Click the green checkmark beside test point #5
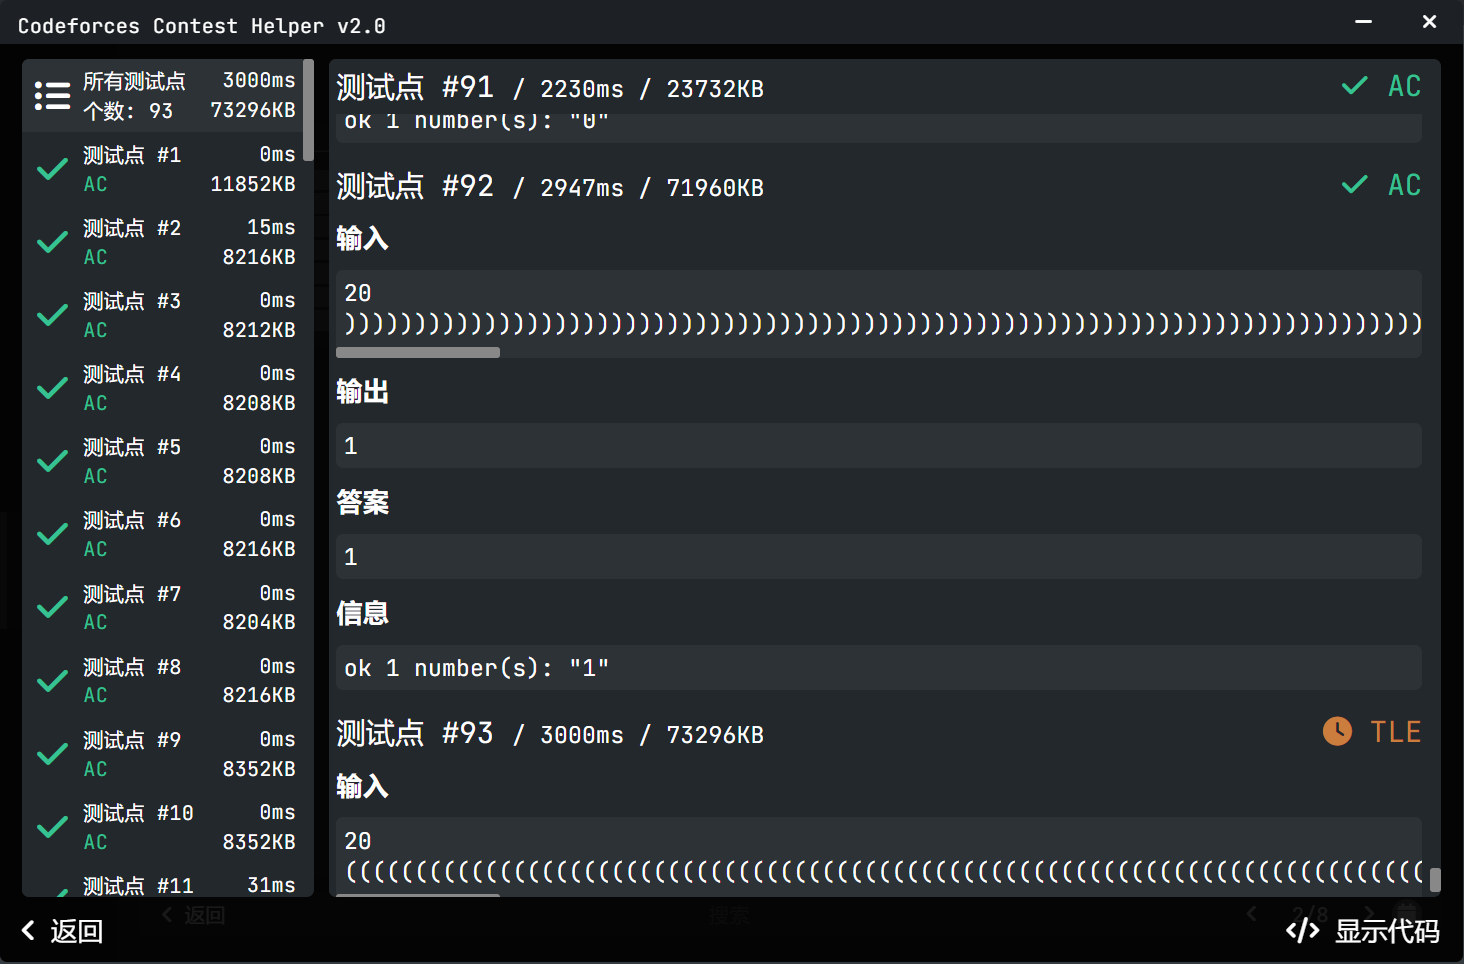 pos(52,461)
